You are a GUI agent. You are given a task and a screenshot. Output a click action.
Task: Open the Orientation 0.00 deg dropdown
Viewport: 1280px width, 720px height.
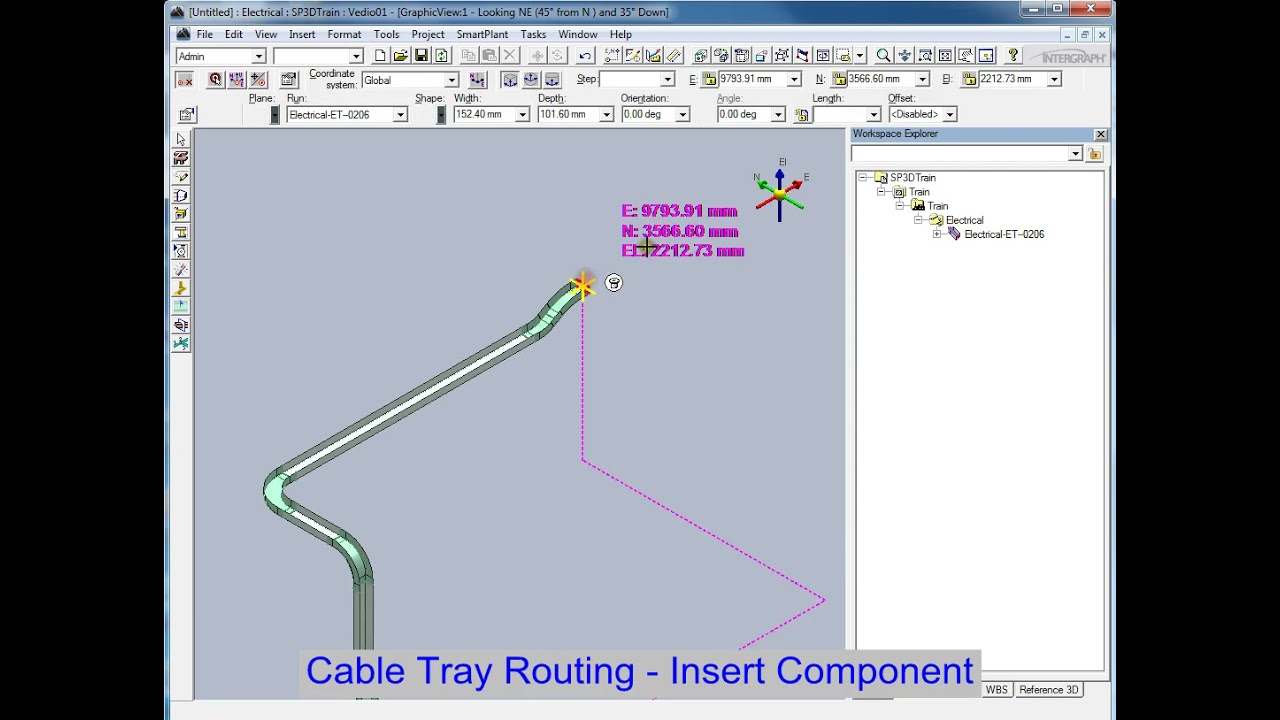coord(683,114)
